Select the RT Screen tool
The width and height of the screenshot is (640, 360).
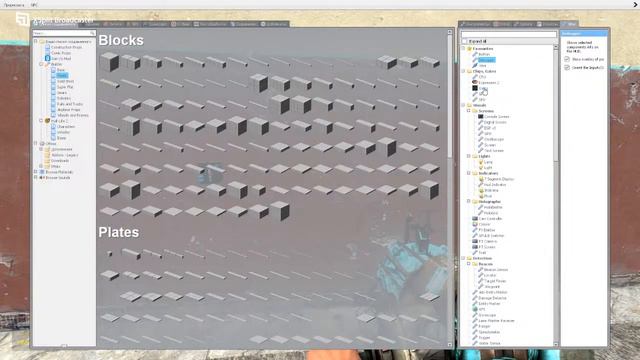point(487,247)
